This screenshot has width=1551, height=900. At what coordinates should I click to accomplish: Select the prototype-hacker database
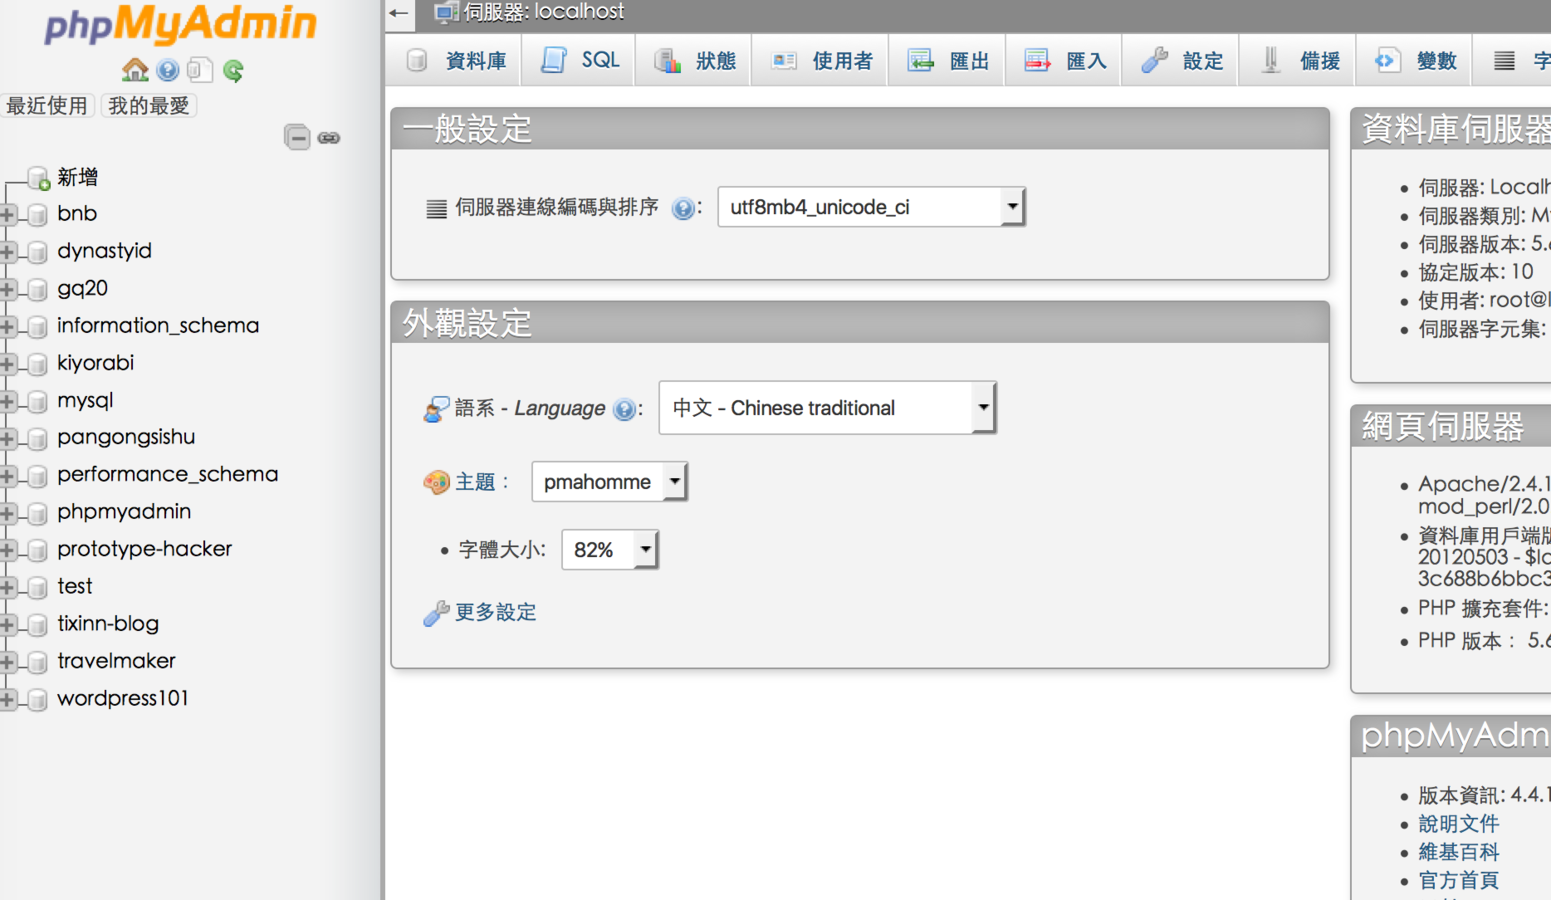145,549
